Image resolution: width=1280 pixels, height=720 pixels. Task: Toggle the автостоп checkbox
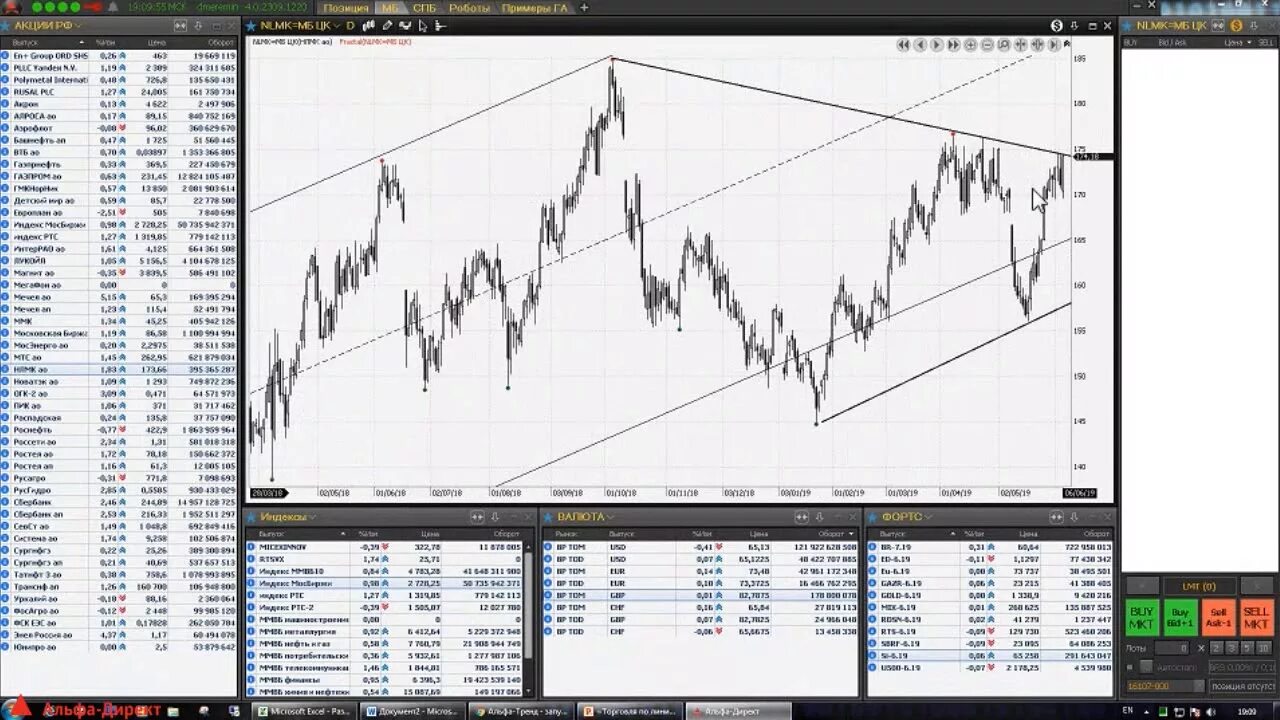(x=1146, y=667)
